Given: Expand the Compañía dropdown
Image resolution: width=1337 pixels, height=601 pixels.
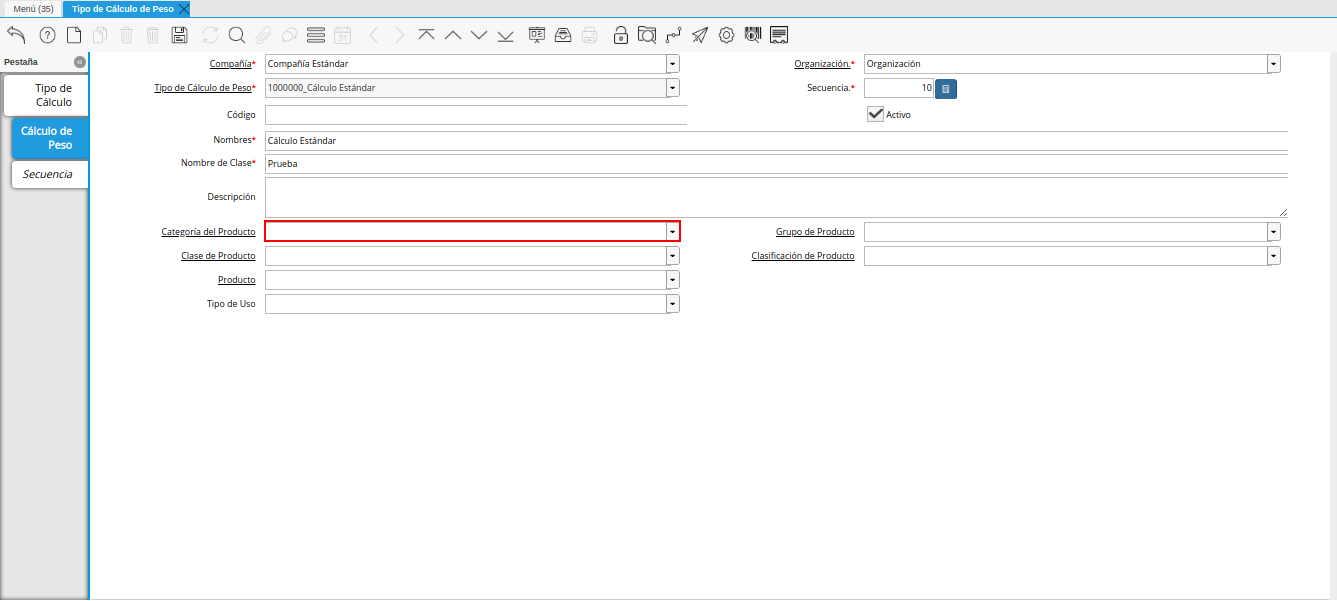Looking at the screenshot, I should tap(673, 64).
